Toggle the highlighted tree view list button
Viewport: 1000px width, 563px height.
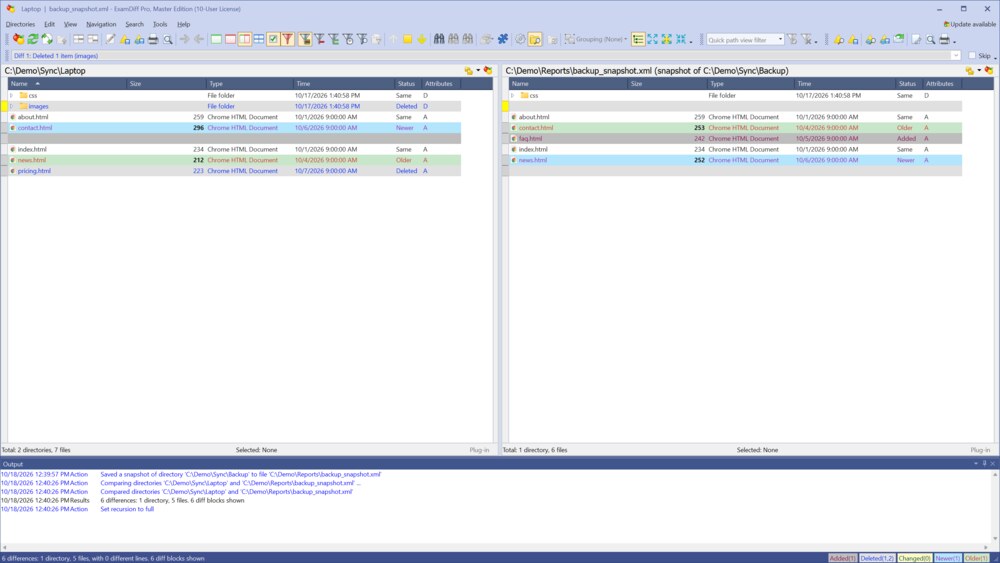point(638,40)
